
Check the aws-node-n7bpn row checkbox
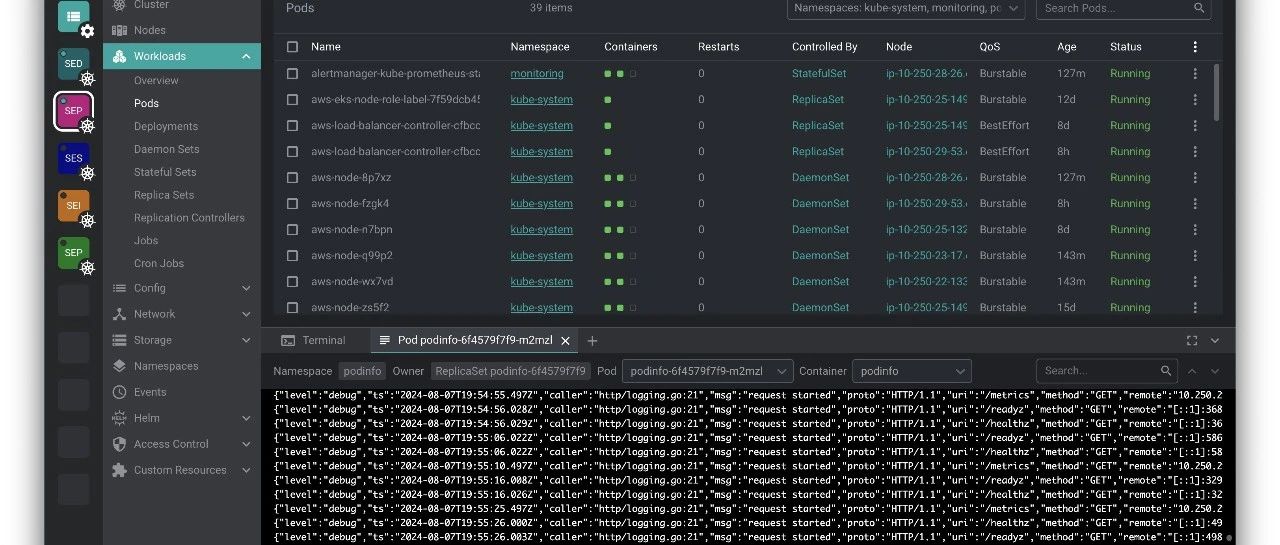point(292,230)
